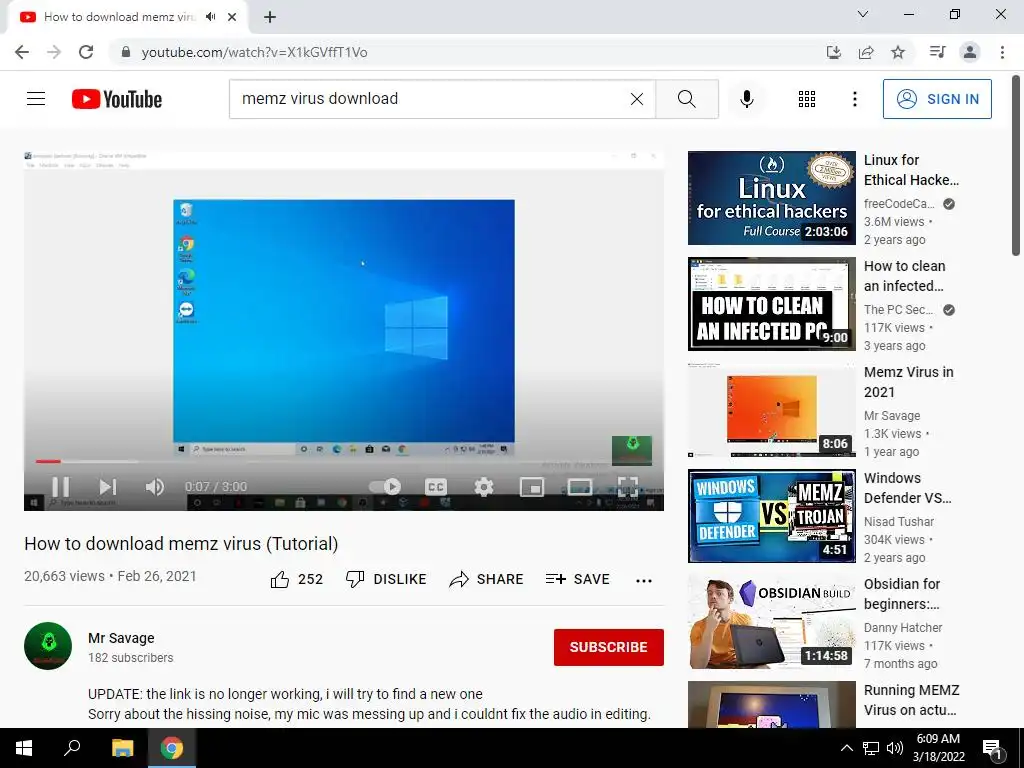1024x768 pixels.
Task: Open Memz Virus in 2021 thumbnail
Action: coord(771,409)
